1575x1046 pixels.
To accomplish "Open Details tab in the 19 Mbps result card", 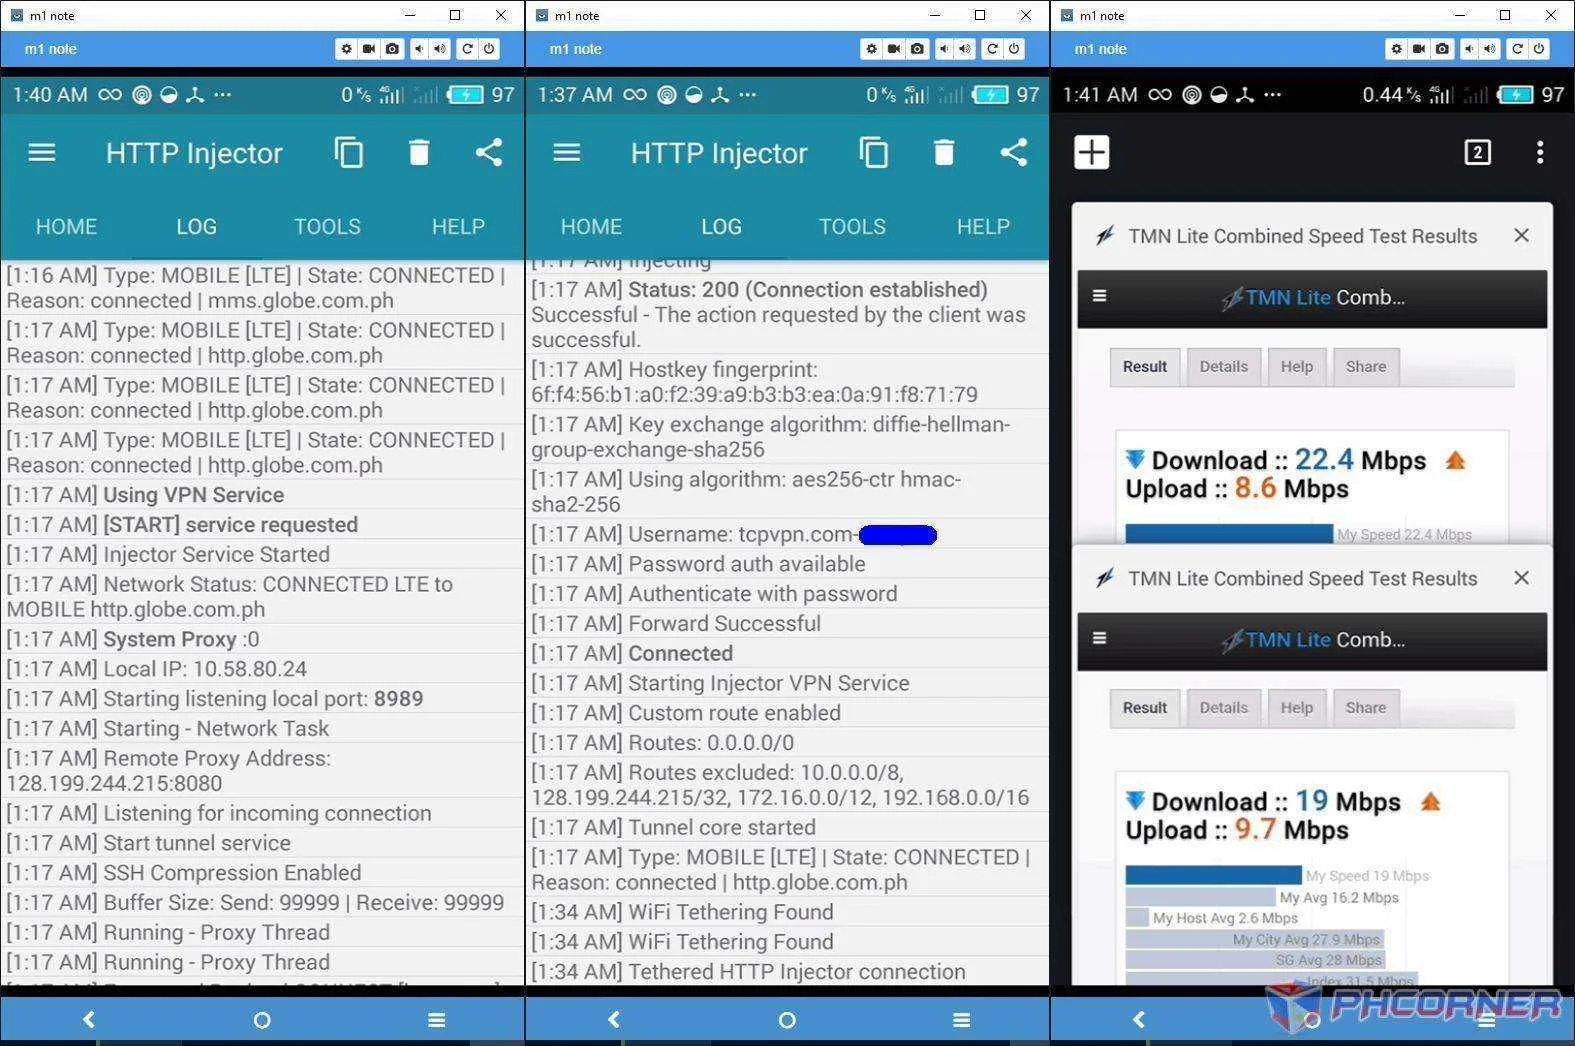I will point(1223,708).
